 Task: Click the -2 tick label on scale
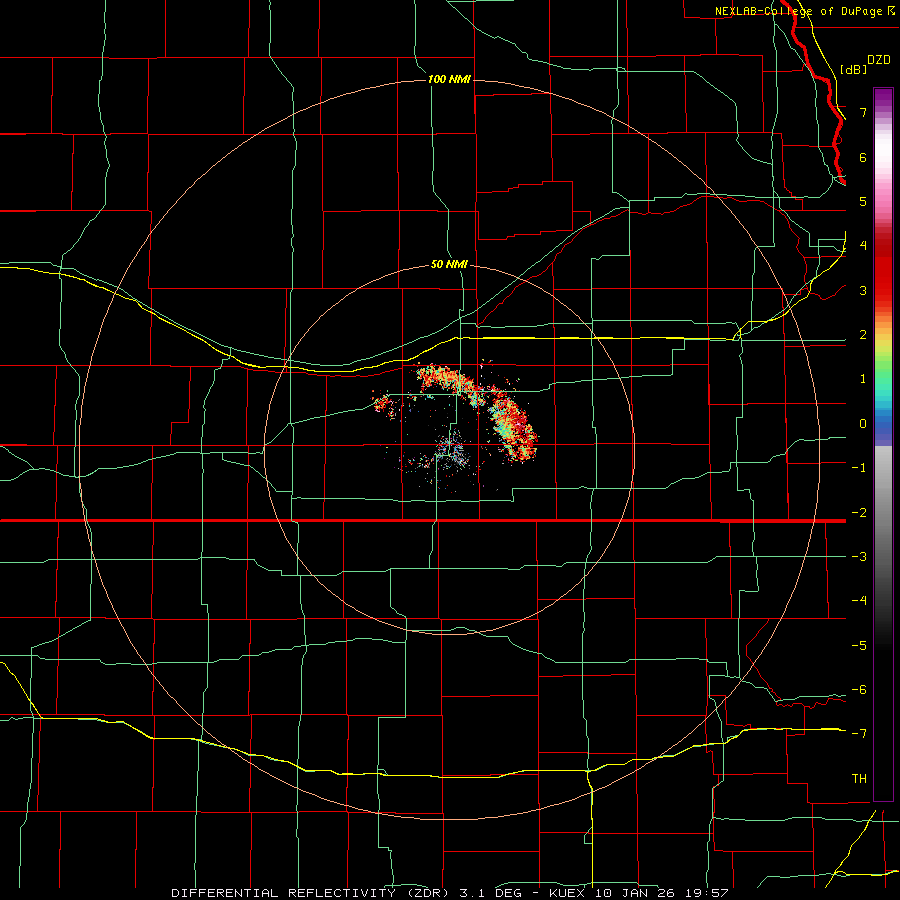[x=859, y=513]
